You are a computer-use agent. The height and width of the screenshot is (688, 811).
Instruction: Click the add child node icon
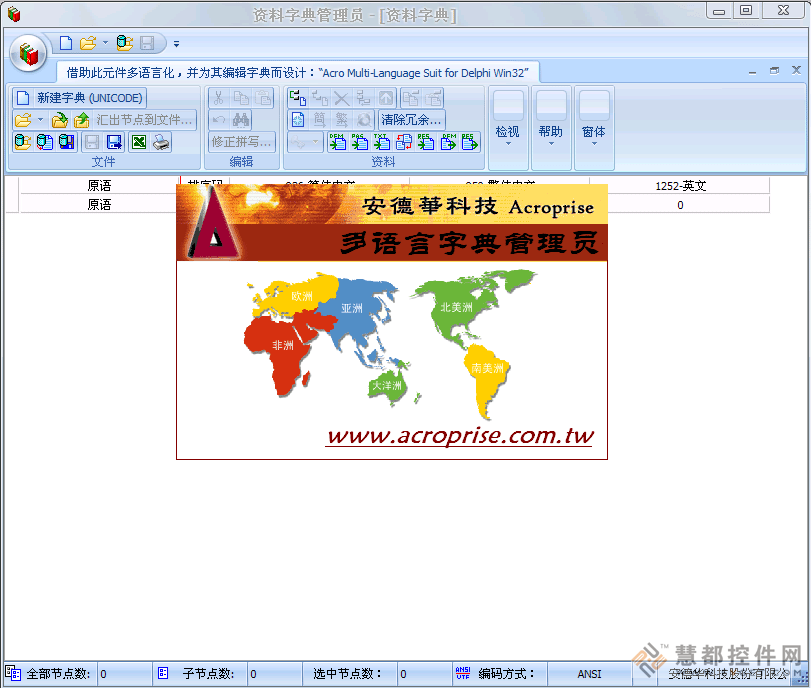point(320,98)
